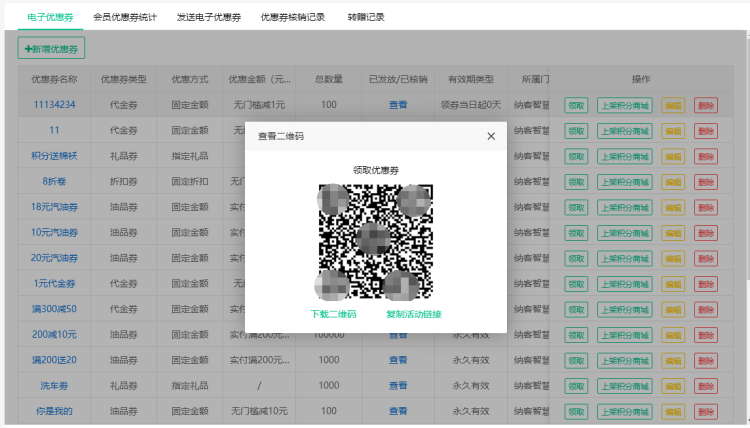Open coupon named 11
This screenshot has height=428, width=750.
(x=54, y=130)
